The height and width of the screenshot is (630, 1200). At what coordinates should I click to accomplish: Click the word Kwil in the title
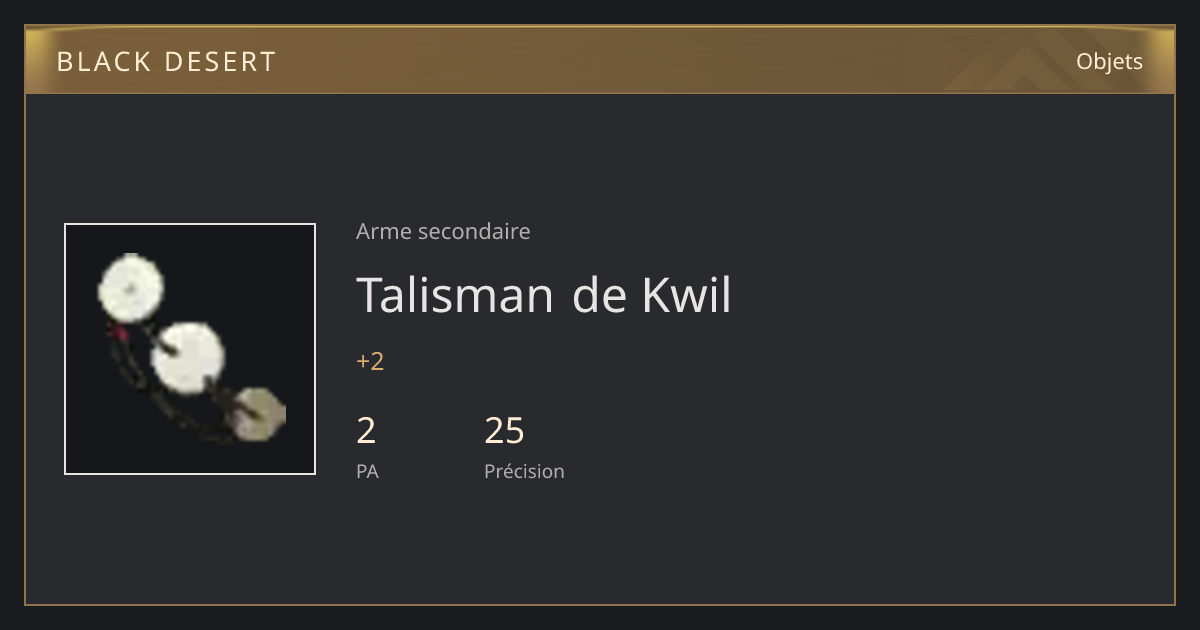[686, 295]
